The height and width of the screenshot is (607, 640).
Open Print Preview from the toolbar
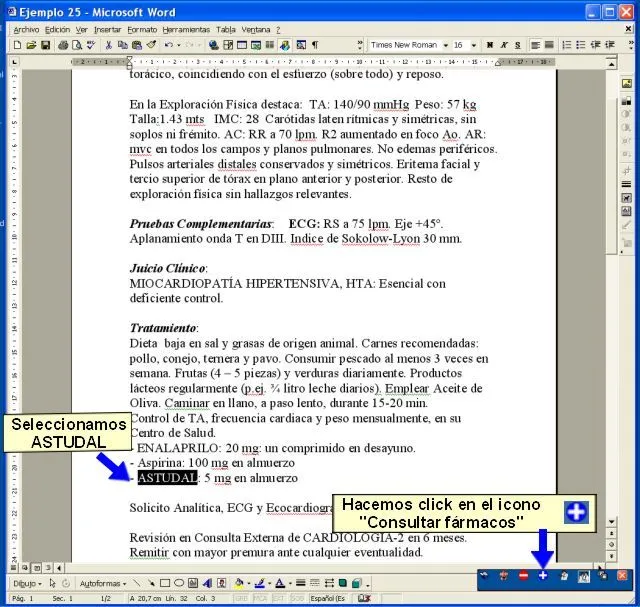[77, 45]
